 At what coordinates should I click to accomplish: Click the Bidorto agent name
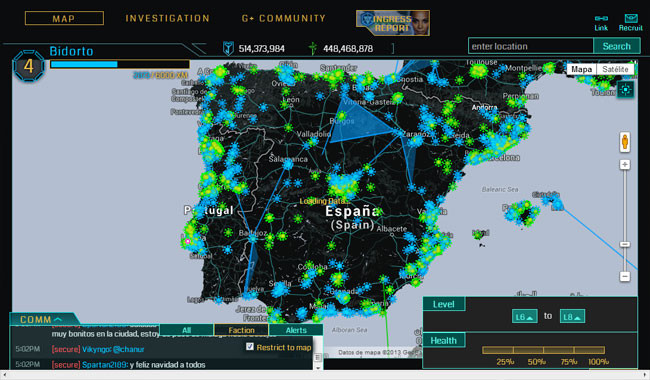[71, 51]
